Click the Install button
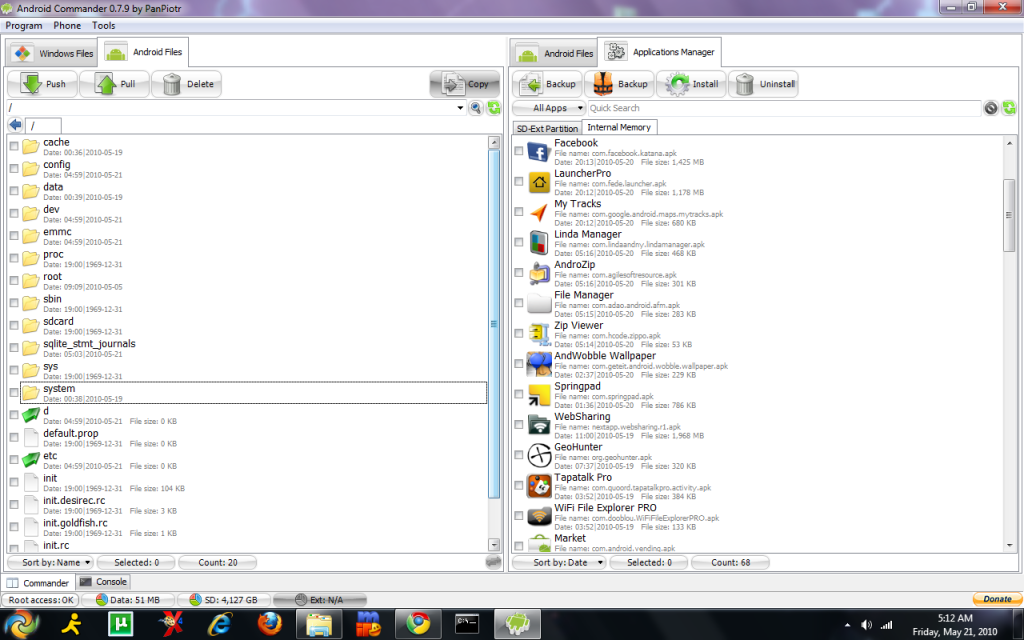The image size is (1024, 640). click(x=692, y=84)
